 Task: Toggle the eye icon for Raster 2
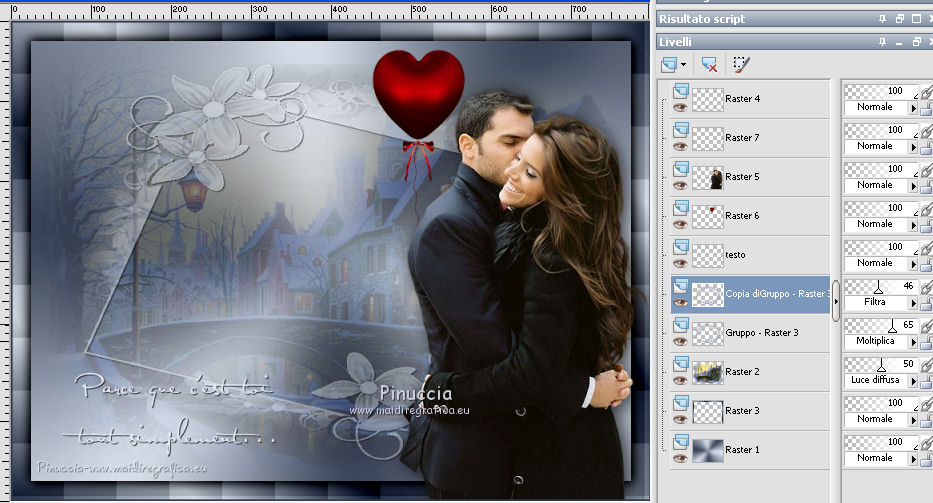[x=680, y=380]
